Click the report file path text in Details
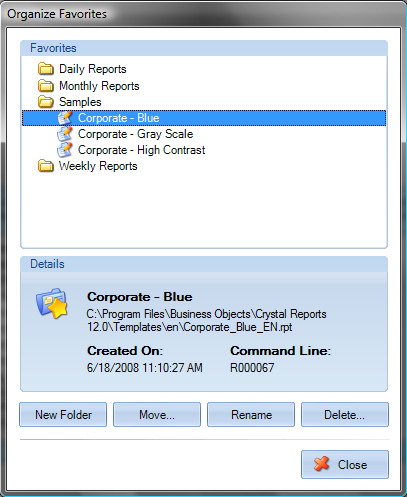This screenshot has width=407, height=497. (207, 320)
